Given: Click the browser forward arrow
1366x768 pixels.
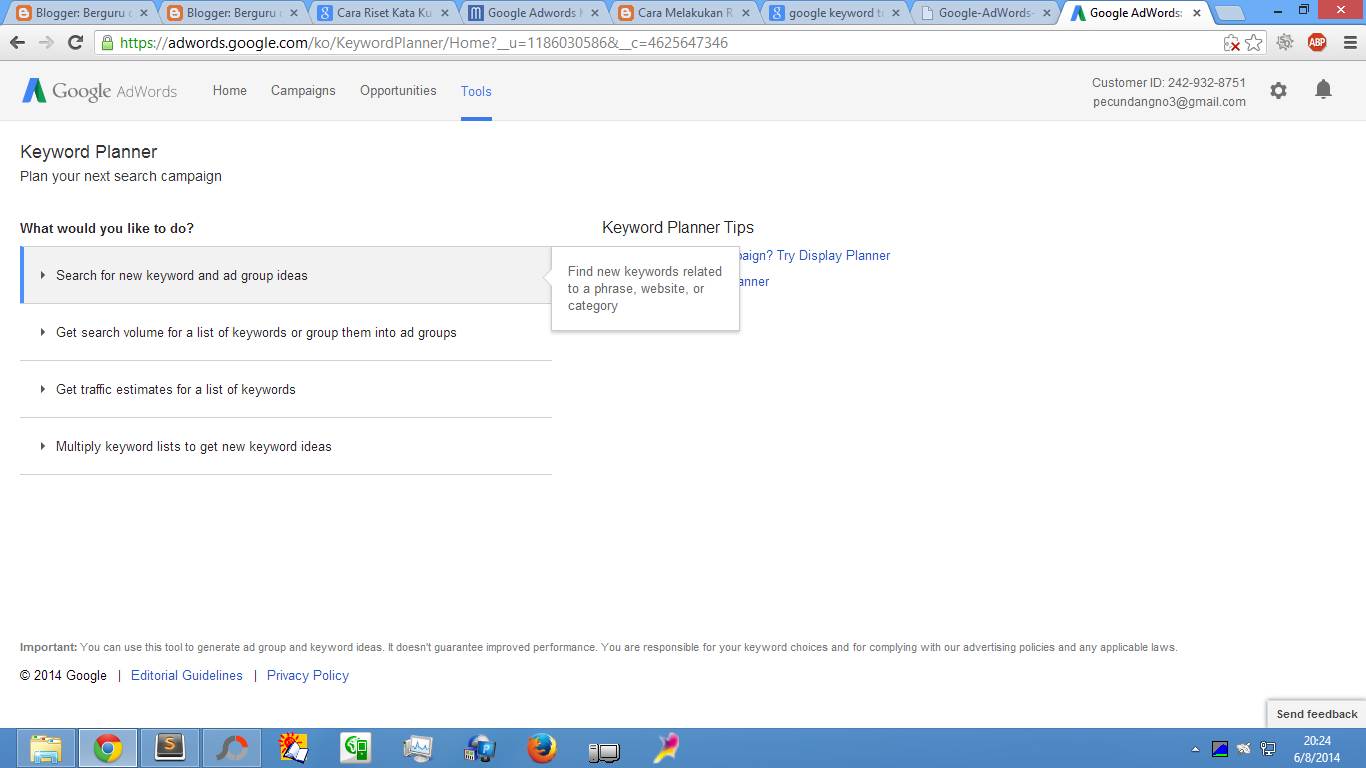Looking at the screenshot, I should tap(46, 43).
